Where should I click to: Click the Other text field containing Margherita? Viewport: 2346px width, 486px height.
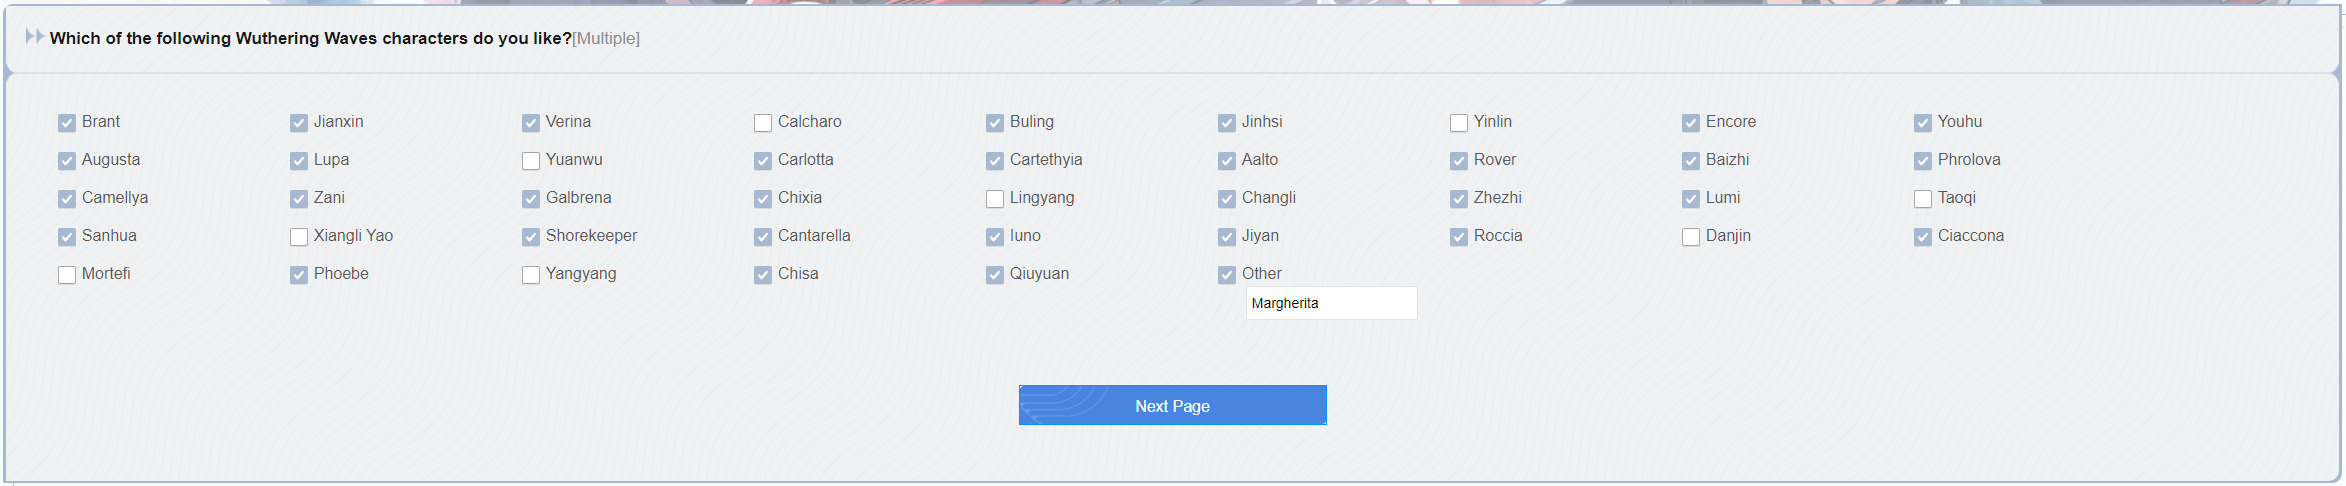(1331, 303)
